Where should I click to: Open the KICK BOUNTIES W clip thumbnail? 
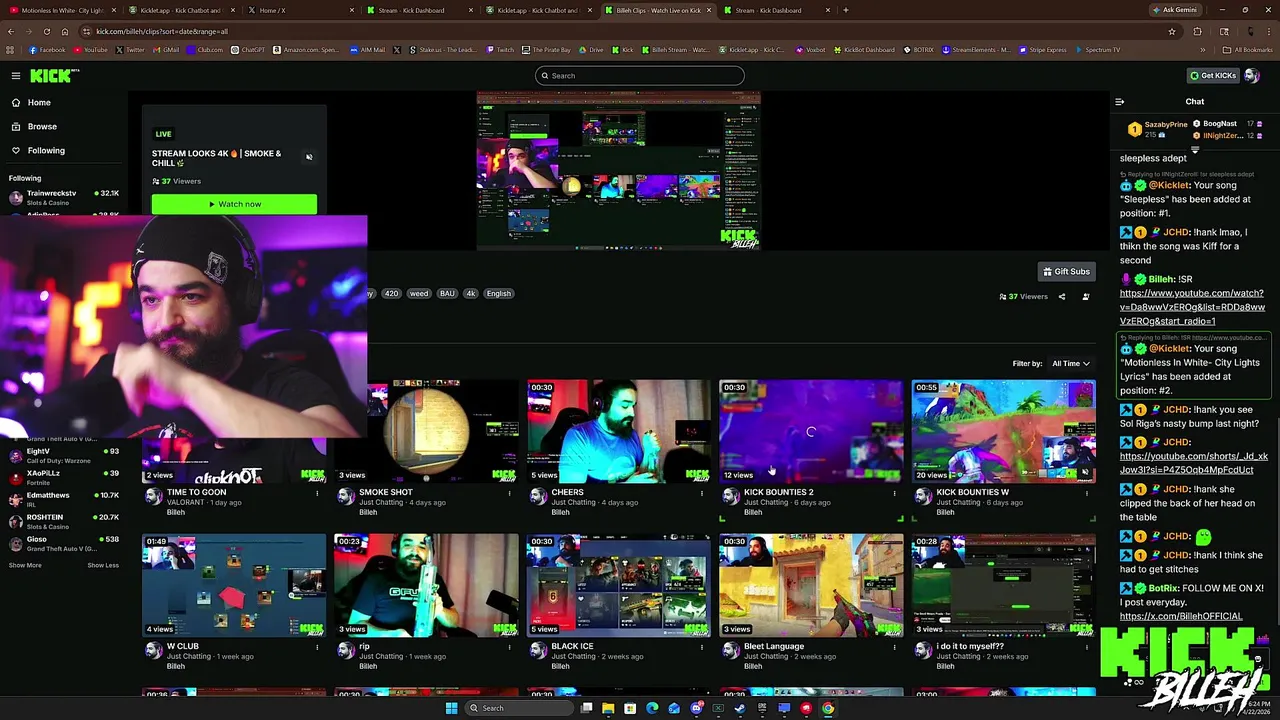[x=1003, y=431]
